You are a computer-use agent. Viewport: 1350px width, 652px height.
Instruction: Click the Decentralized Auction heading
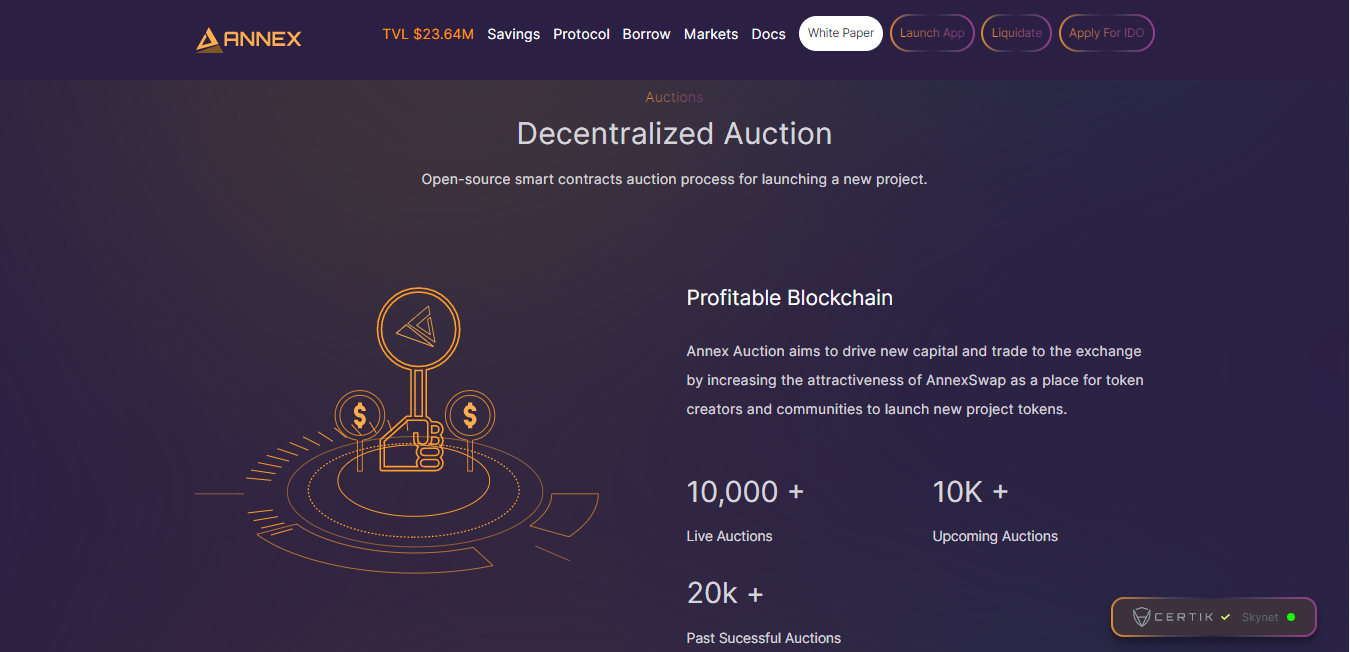point(674,134)
